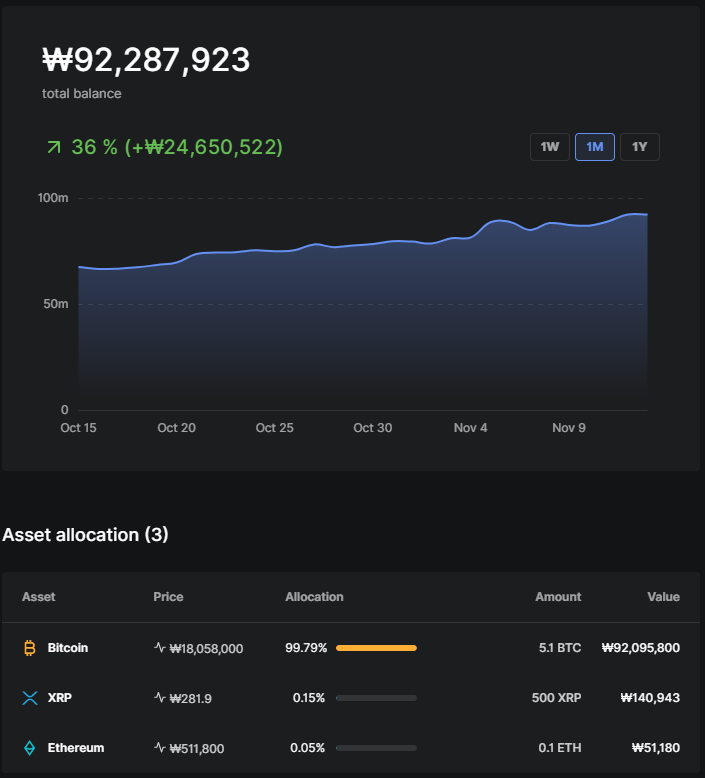This screenshot has height=778, width=705.
Task: Click the 0.1 ETH amount
Action: [560, 748]
